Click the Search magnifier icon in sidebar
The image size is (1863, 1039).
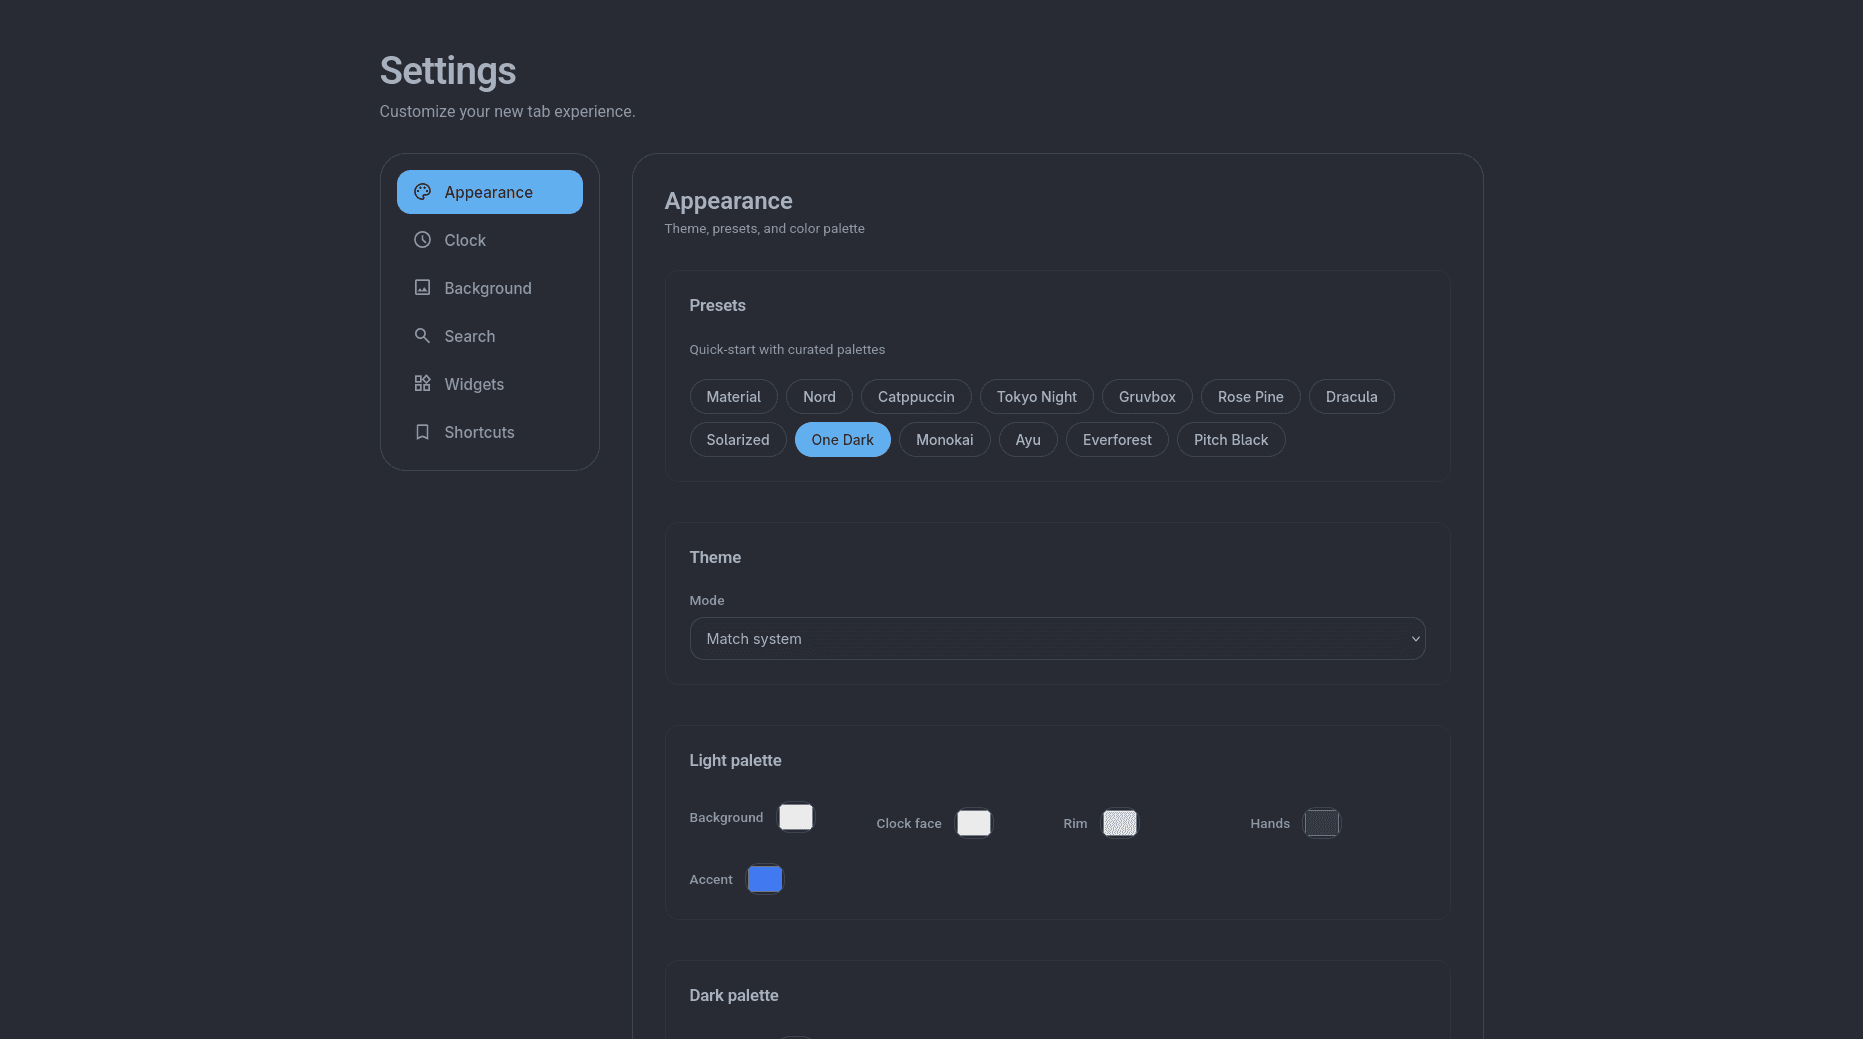click(x=422, y=336)
